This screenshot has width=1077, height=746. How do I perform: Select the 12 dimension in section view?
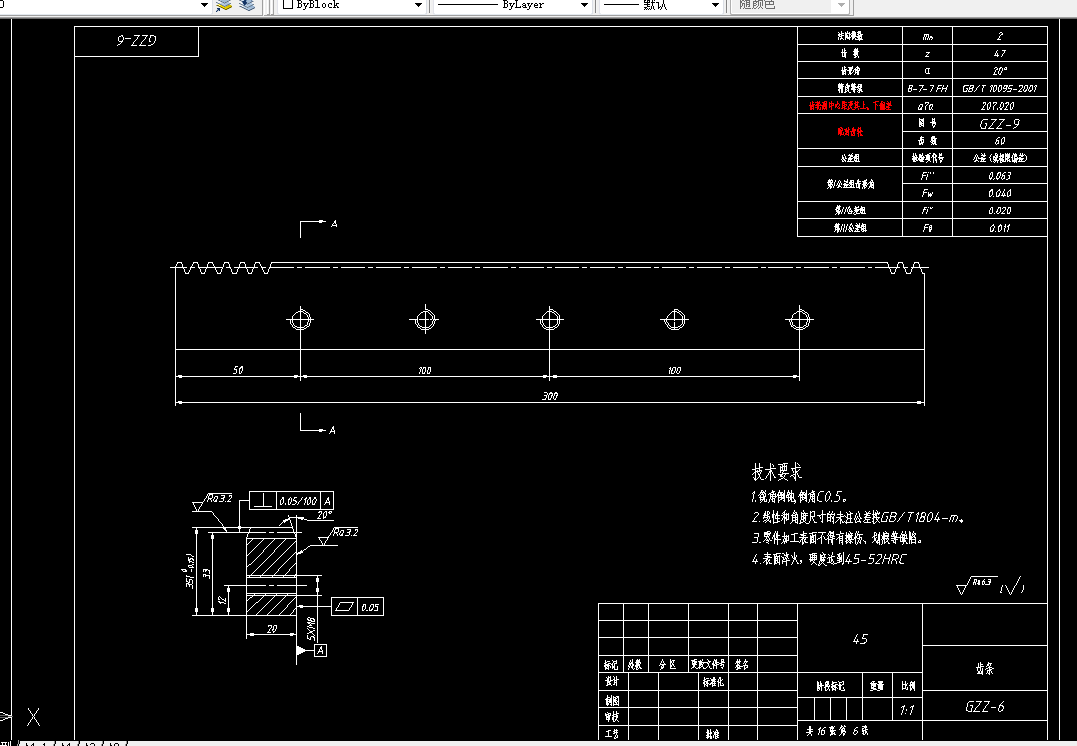point(222,600)
